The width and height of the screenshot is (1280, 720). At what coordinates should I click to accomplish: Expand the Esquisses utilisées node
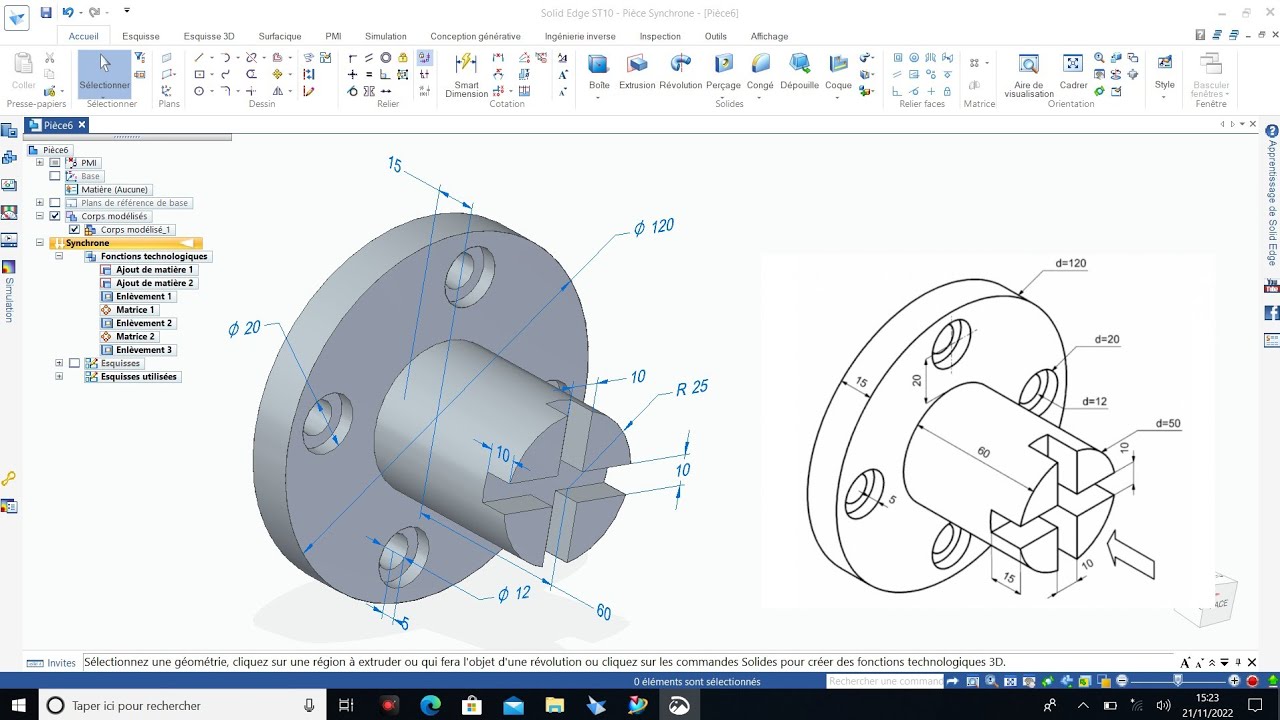pyautogui.click(x=59, y=377)
